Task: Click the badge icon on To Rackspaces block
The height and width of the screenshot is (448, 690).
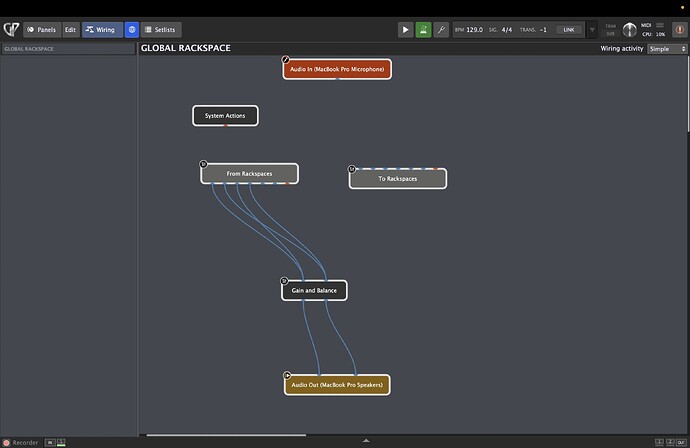Action: click(x=352, y=169)
